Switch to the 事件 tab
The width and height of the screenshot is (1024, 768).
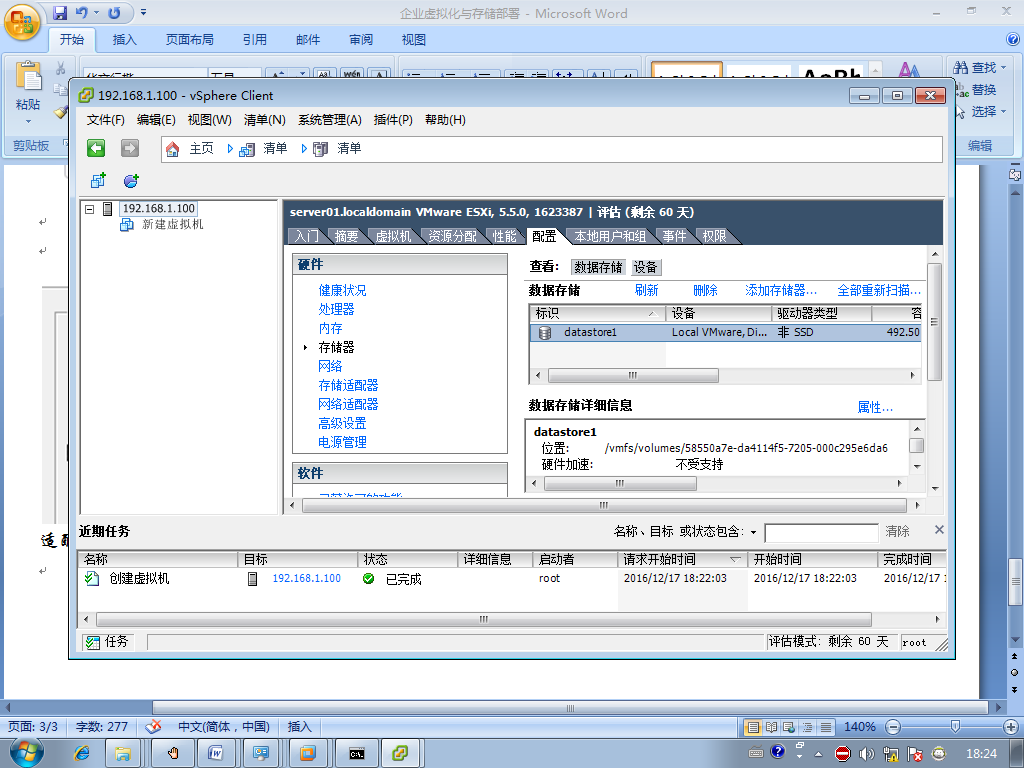tap(674, 236)
